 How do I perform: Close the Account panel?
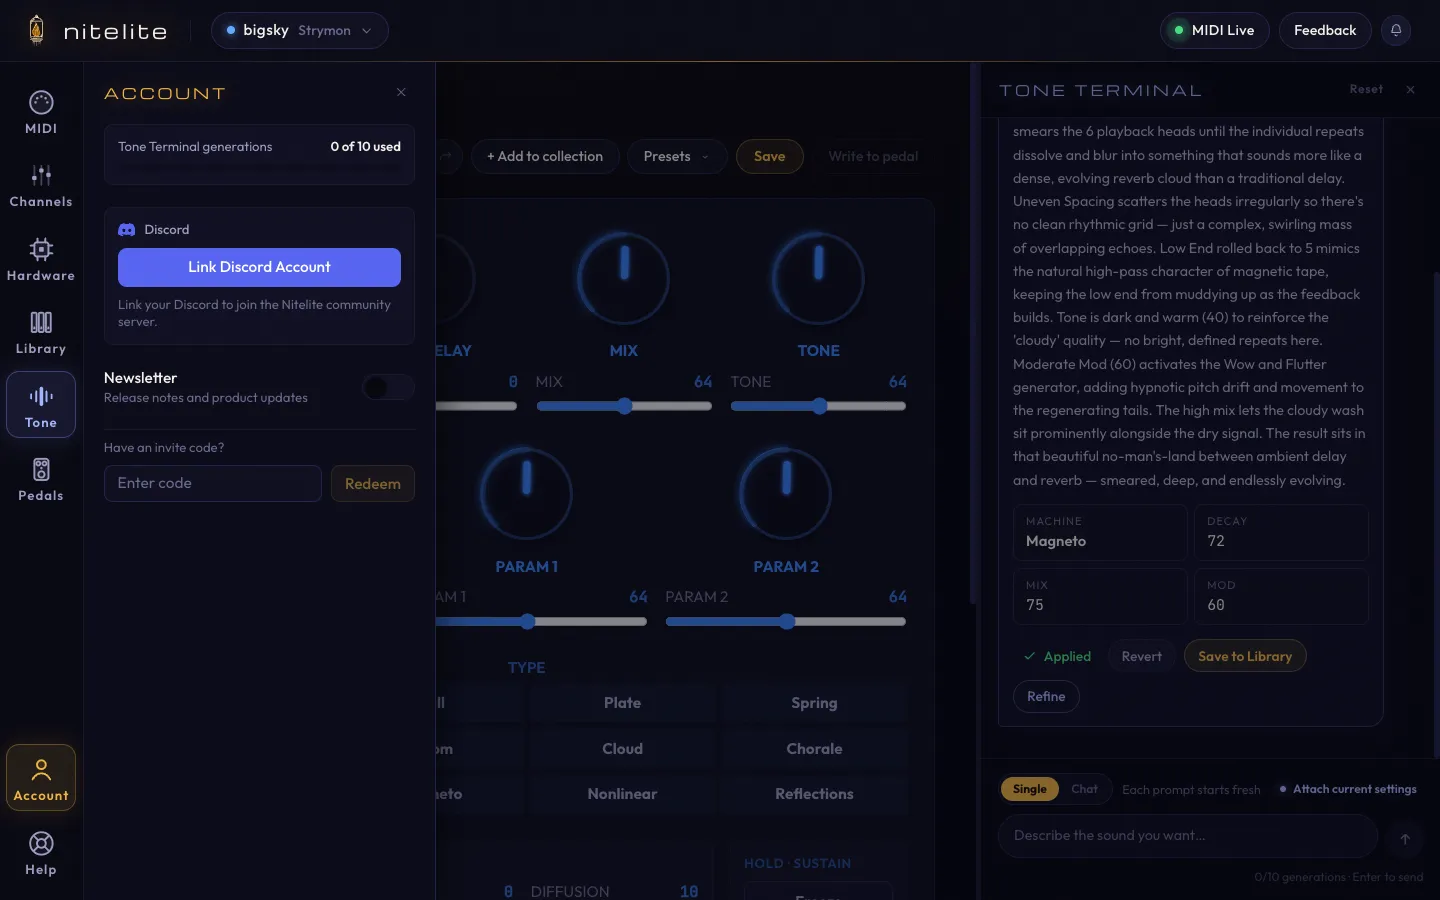pyautogui.click(x=401, y=92)
